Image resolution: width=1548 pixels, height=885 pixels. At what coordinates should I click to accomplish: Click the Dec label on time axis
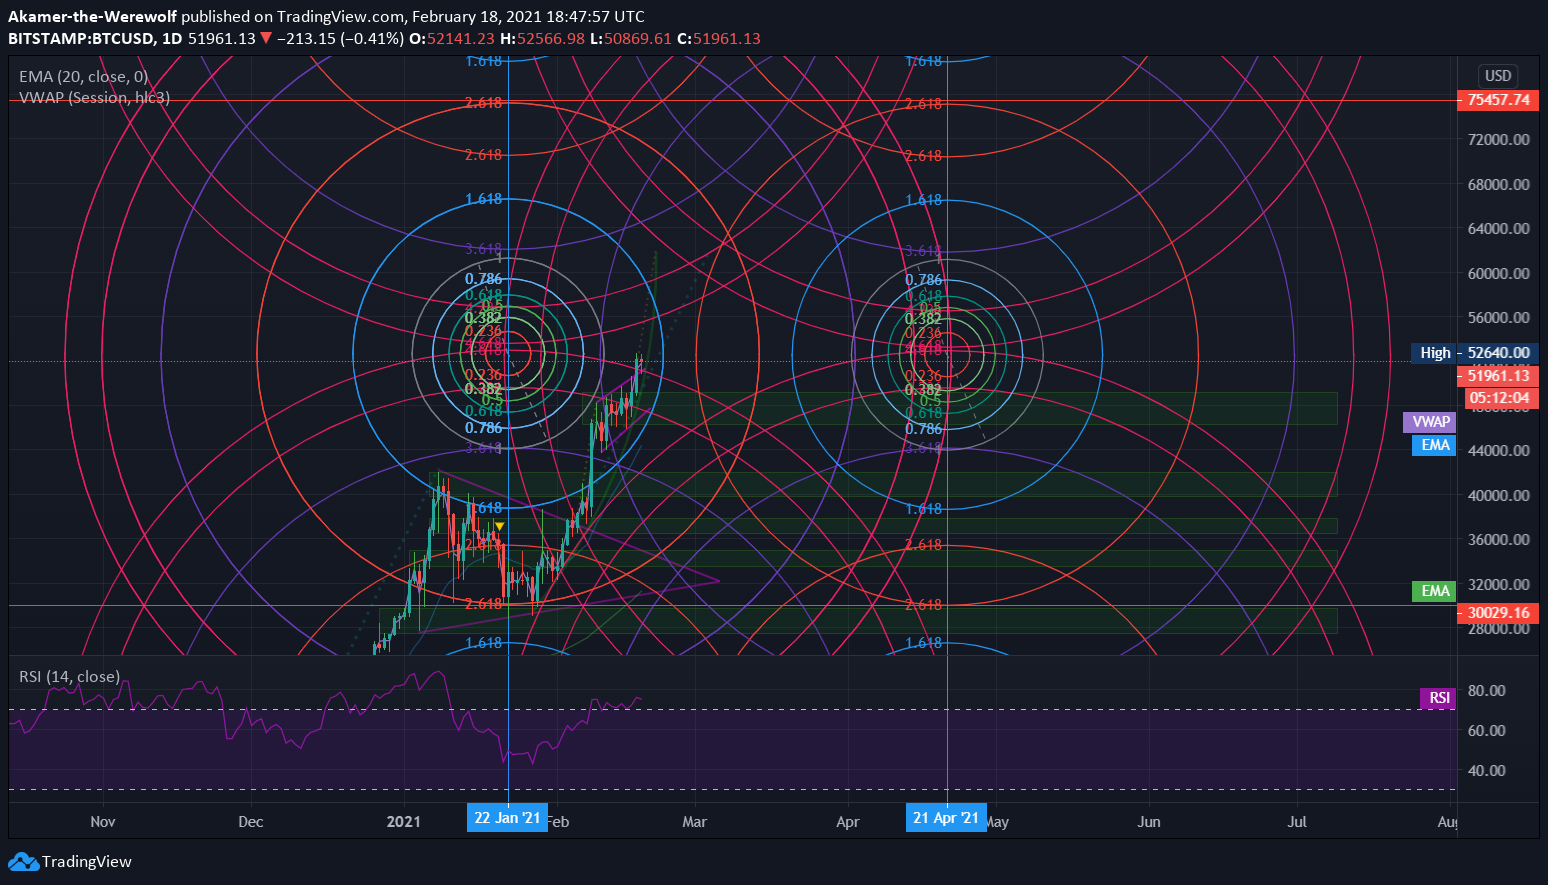pyautogui.click(x=251, y=822)
